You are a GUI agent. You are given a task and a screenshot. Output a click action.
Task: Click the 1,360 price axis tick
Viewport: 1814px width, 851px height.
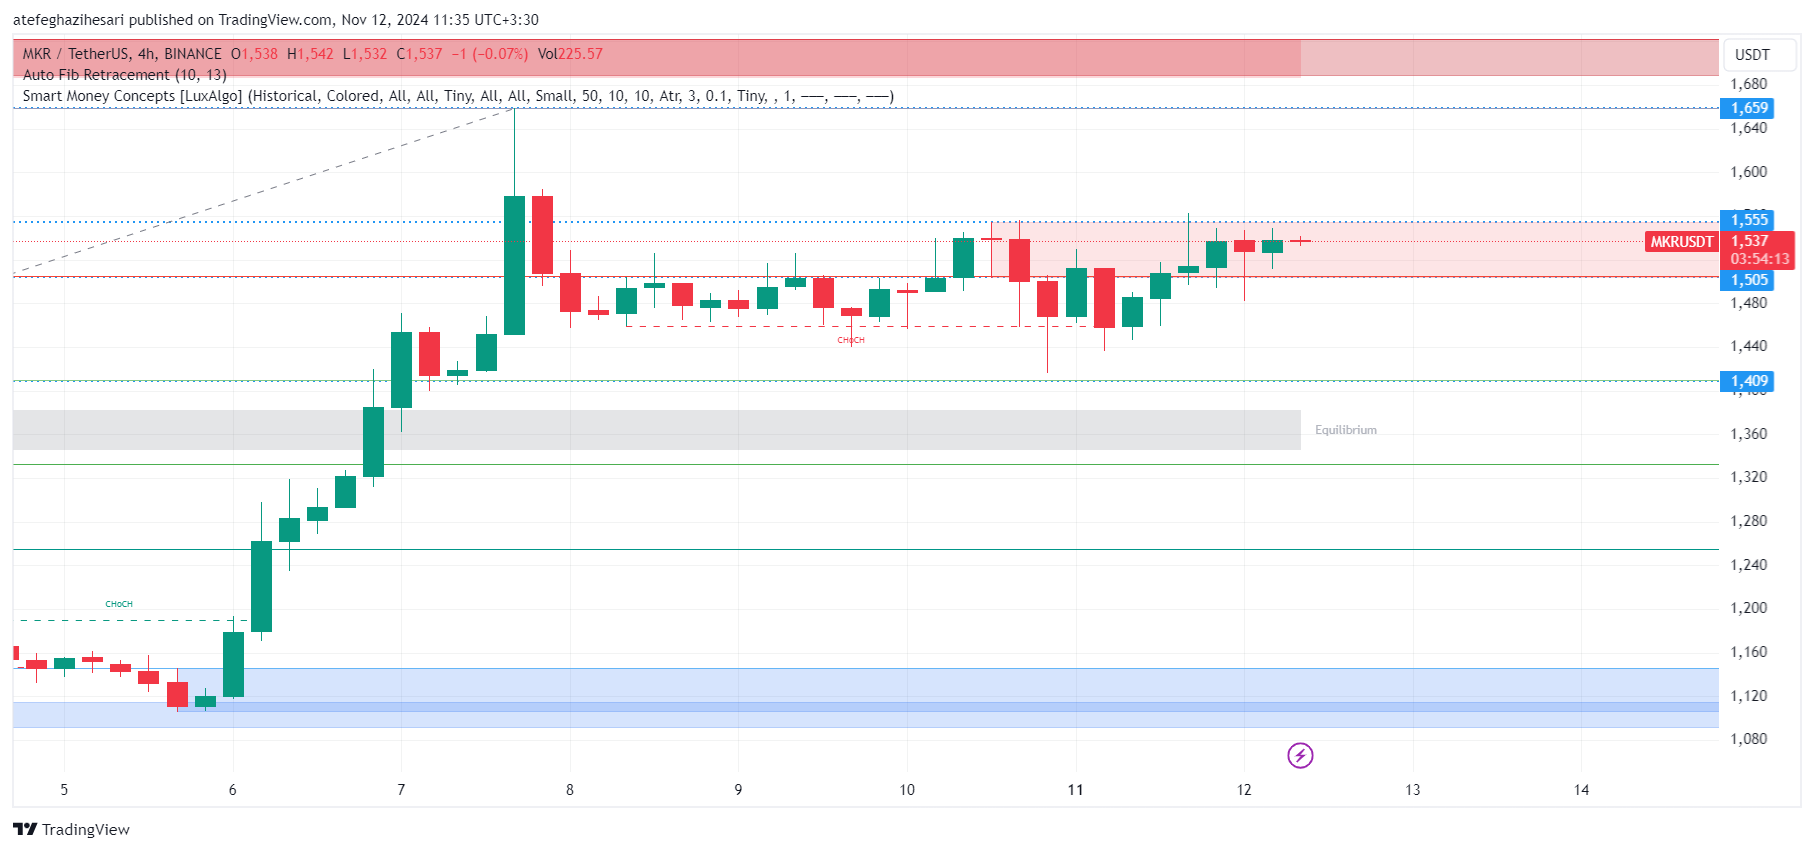pos(1749,434)
